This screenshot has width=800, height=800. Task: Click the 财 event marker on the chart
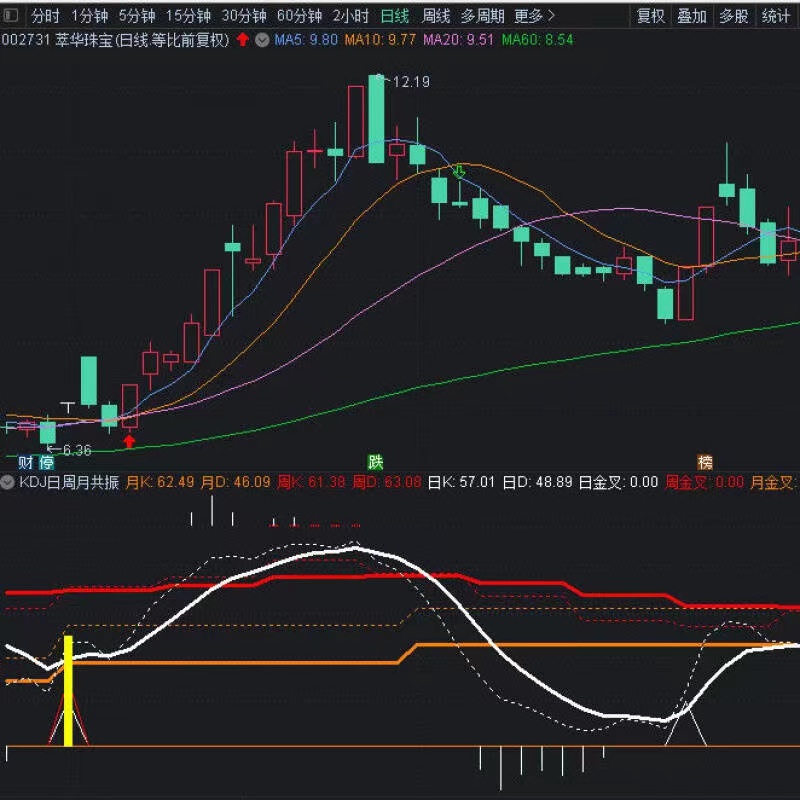point(26,462)
